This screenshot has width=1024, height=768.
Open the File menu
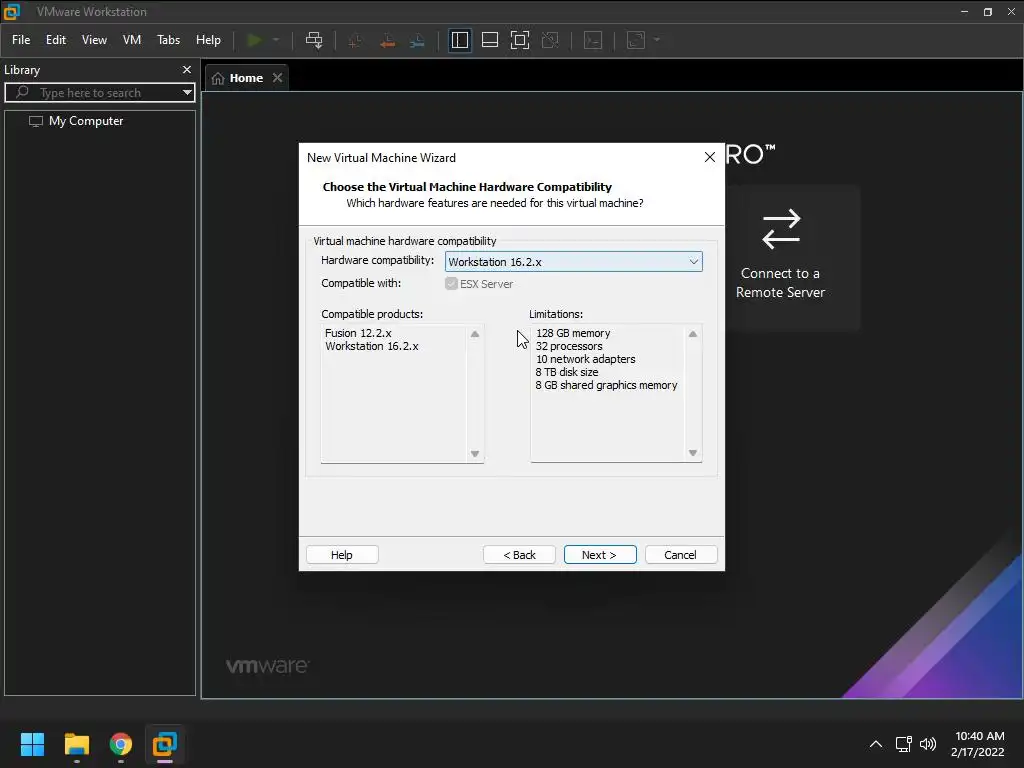coord(21,40)
